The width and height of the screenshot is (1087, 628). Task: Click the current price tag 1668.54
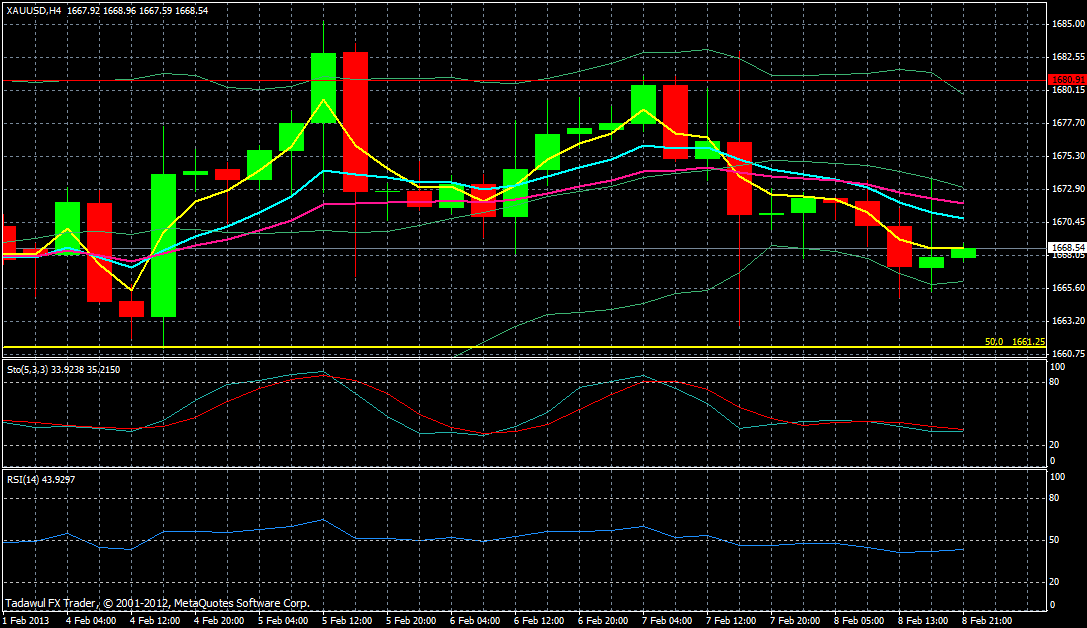(x=1068, y=247)
